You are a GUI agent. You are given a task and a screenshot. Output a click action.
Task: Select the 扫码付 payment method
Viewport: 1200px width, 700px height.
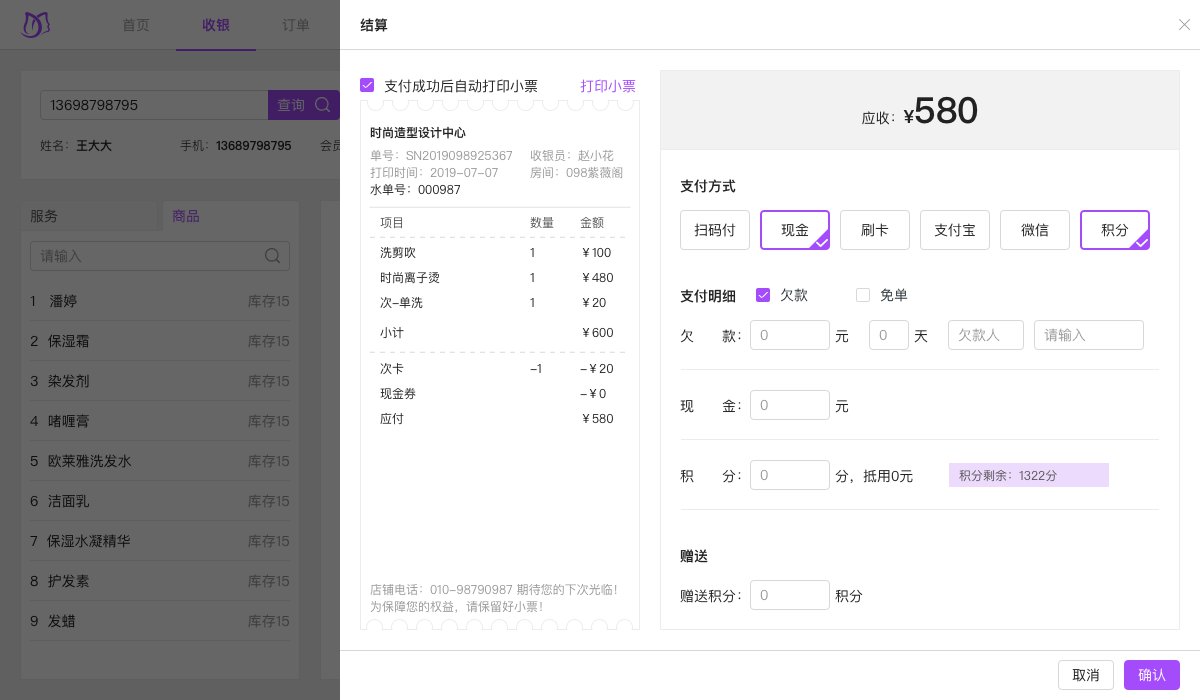[x=715, y=230]
